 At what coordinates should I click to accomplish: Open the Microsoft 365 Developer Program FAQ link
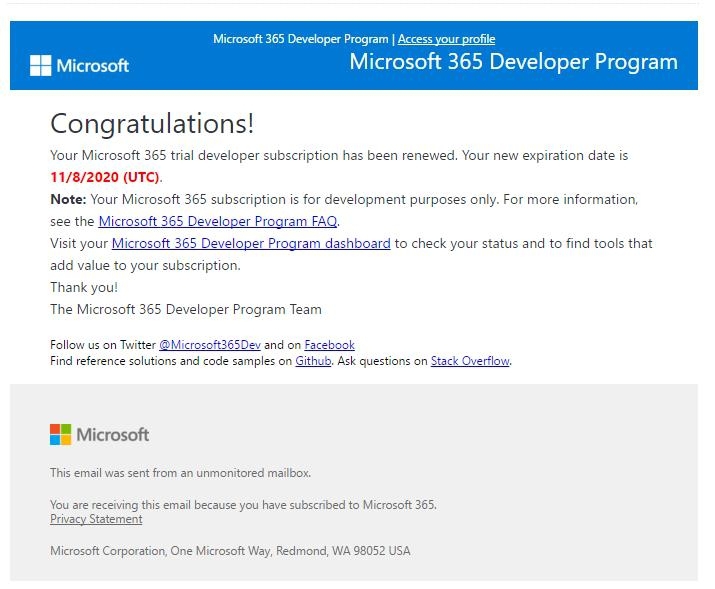pos(218,222)
